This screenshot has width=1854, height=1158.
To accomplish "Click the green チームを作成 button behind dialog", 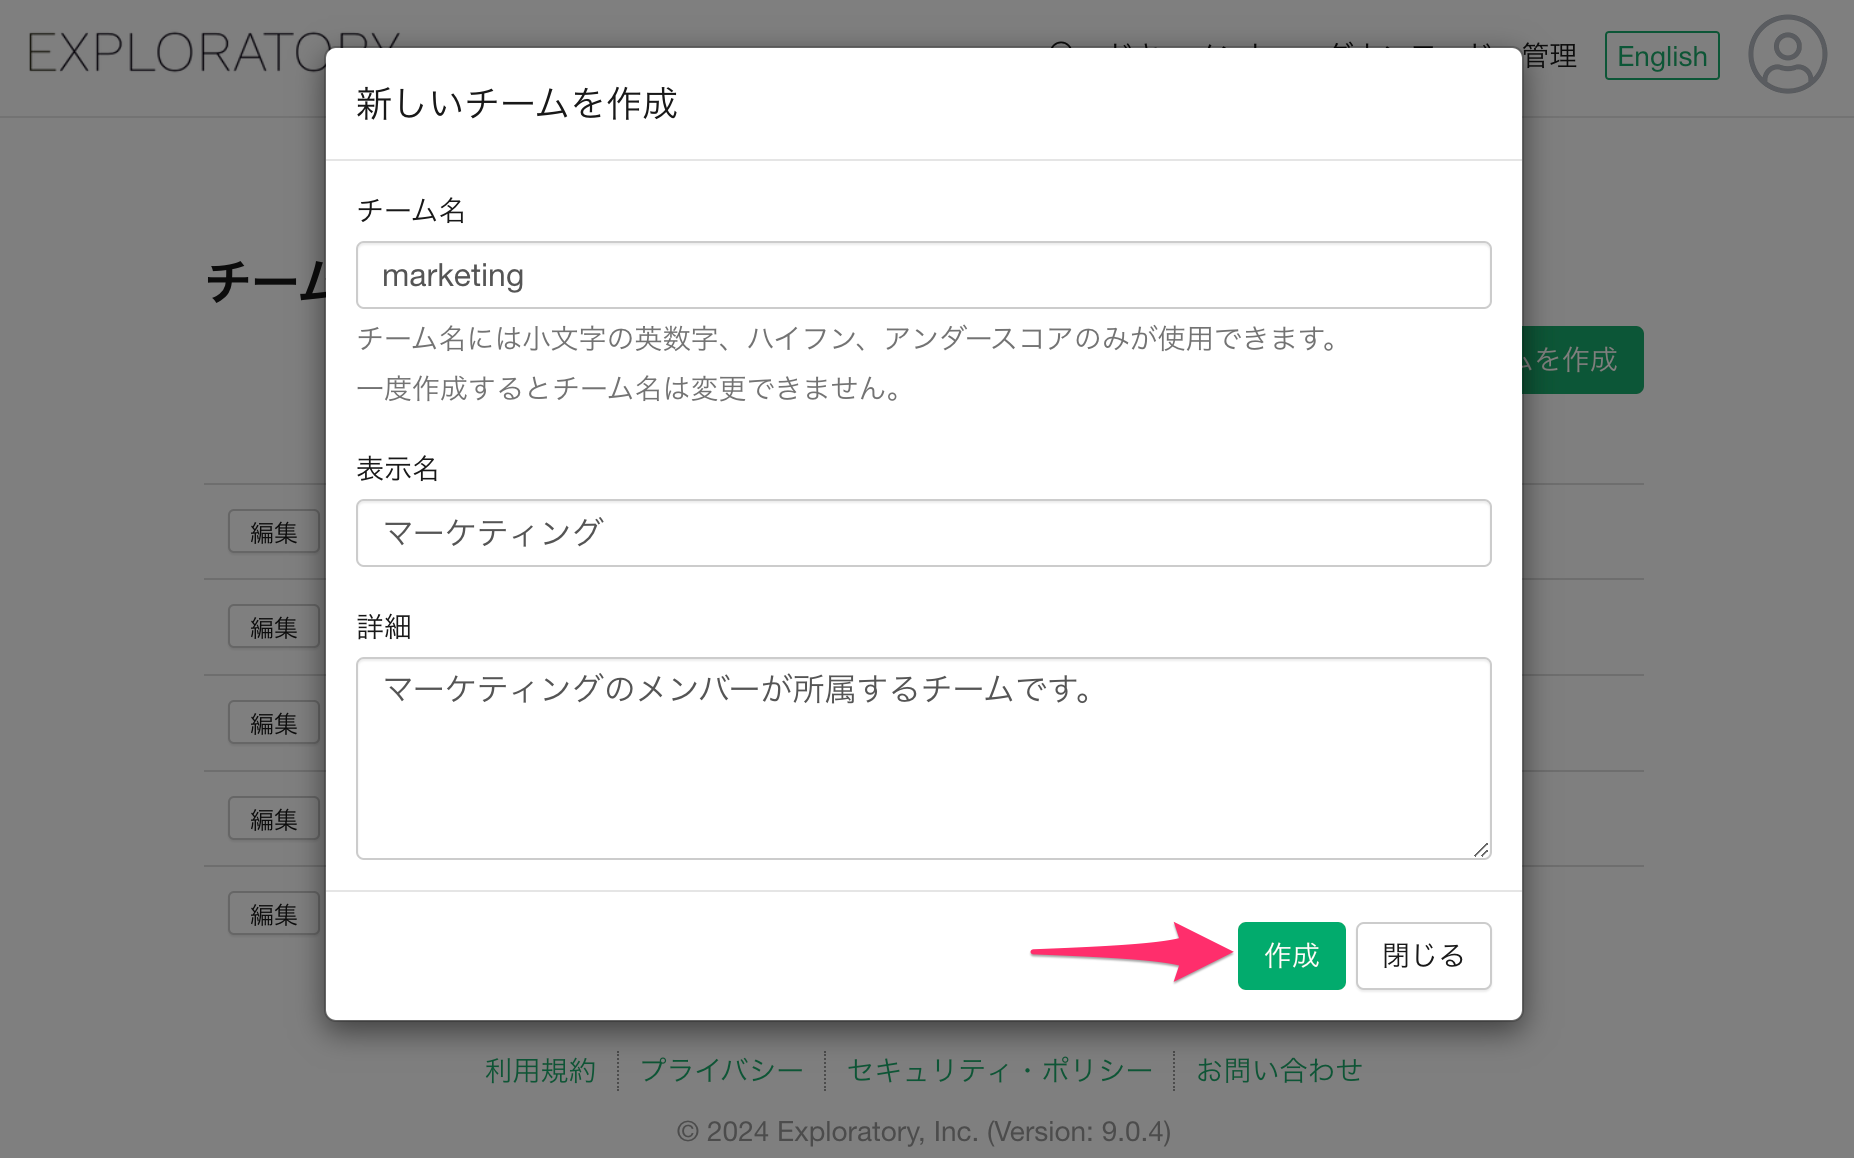I will [x=1584, y=360].
